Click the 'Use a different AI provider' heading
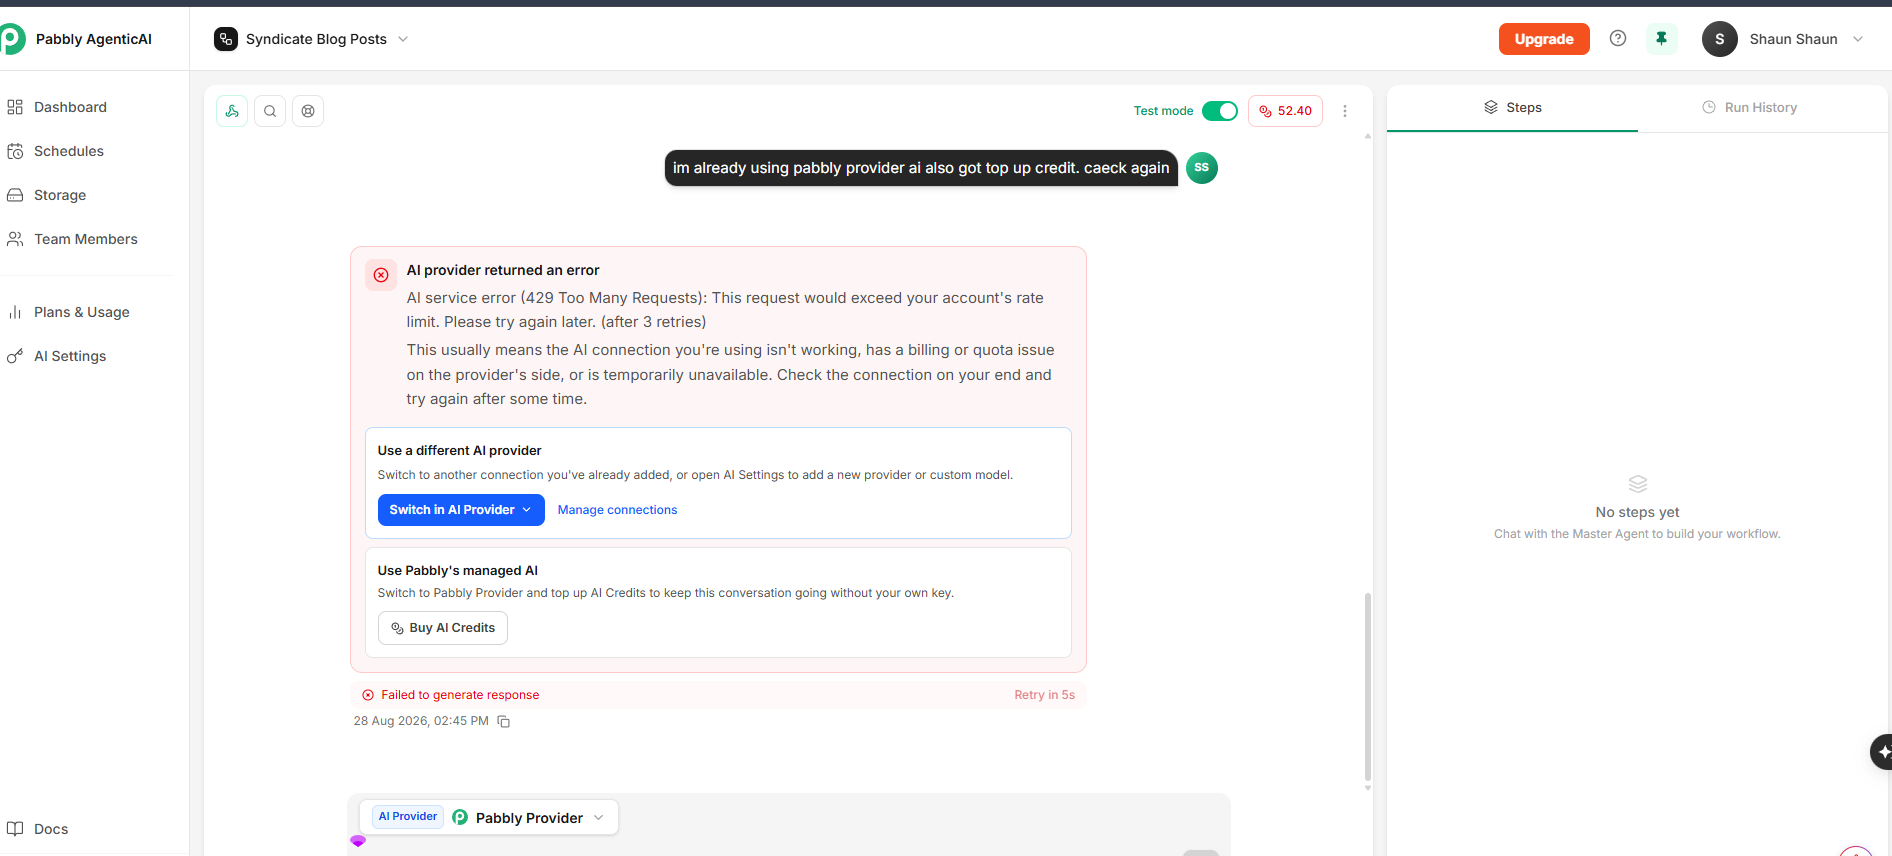The width and height of the screenshot is (1892, 856). [x=459, y=451]
